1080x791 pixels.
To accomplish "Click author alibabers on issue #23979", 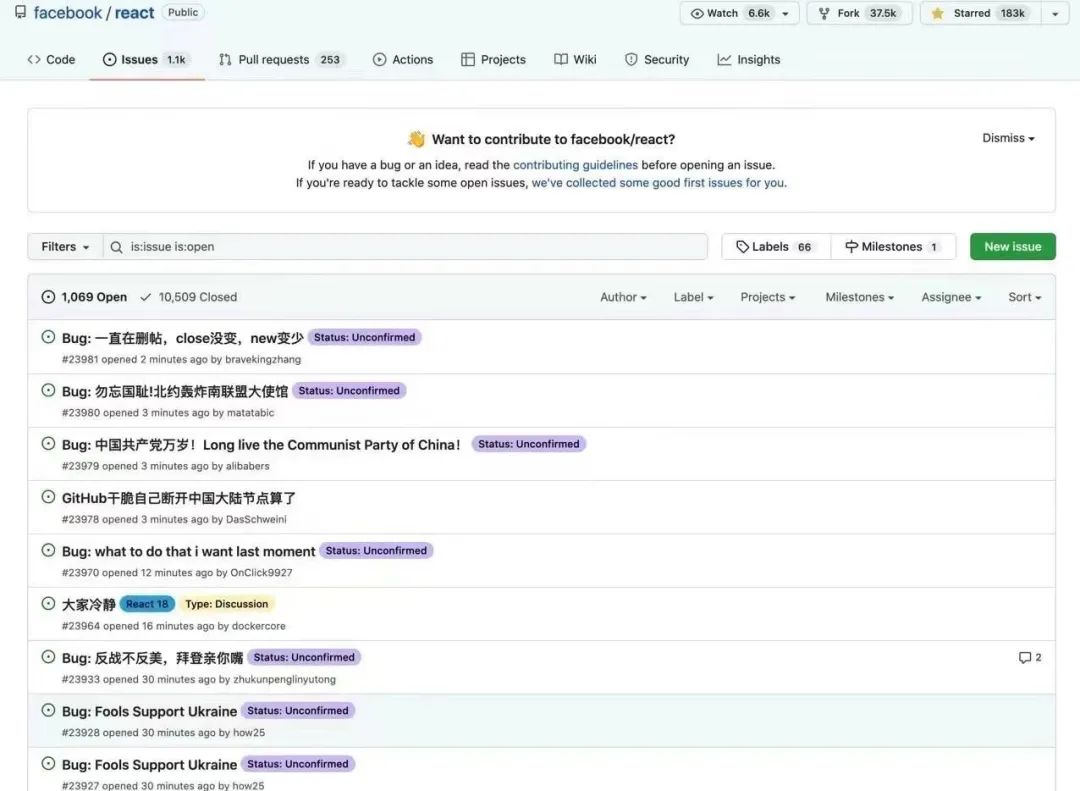I will (x=248, y=466).
